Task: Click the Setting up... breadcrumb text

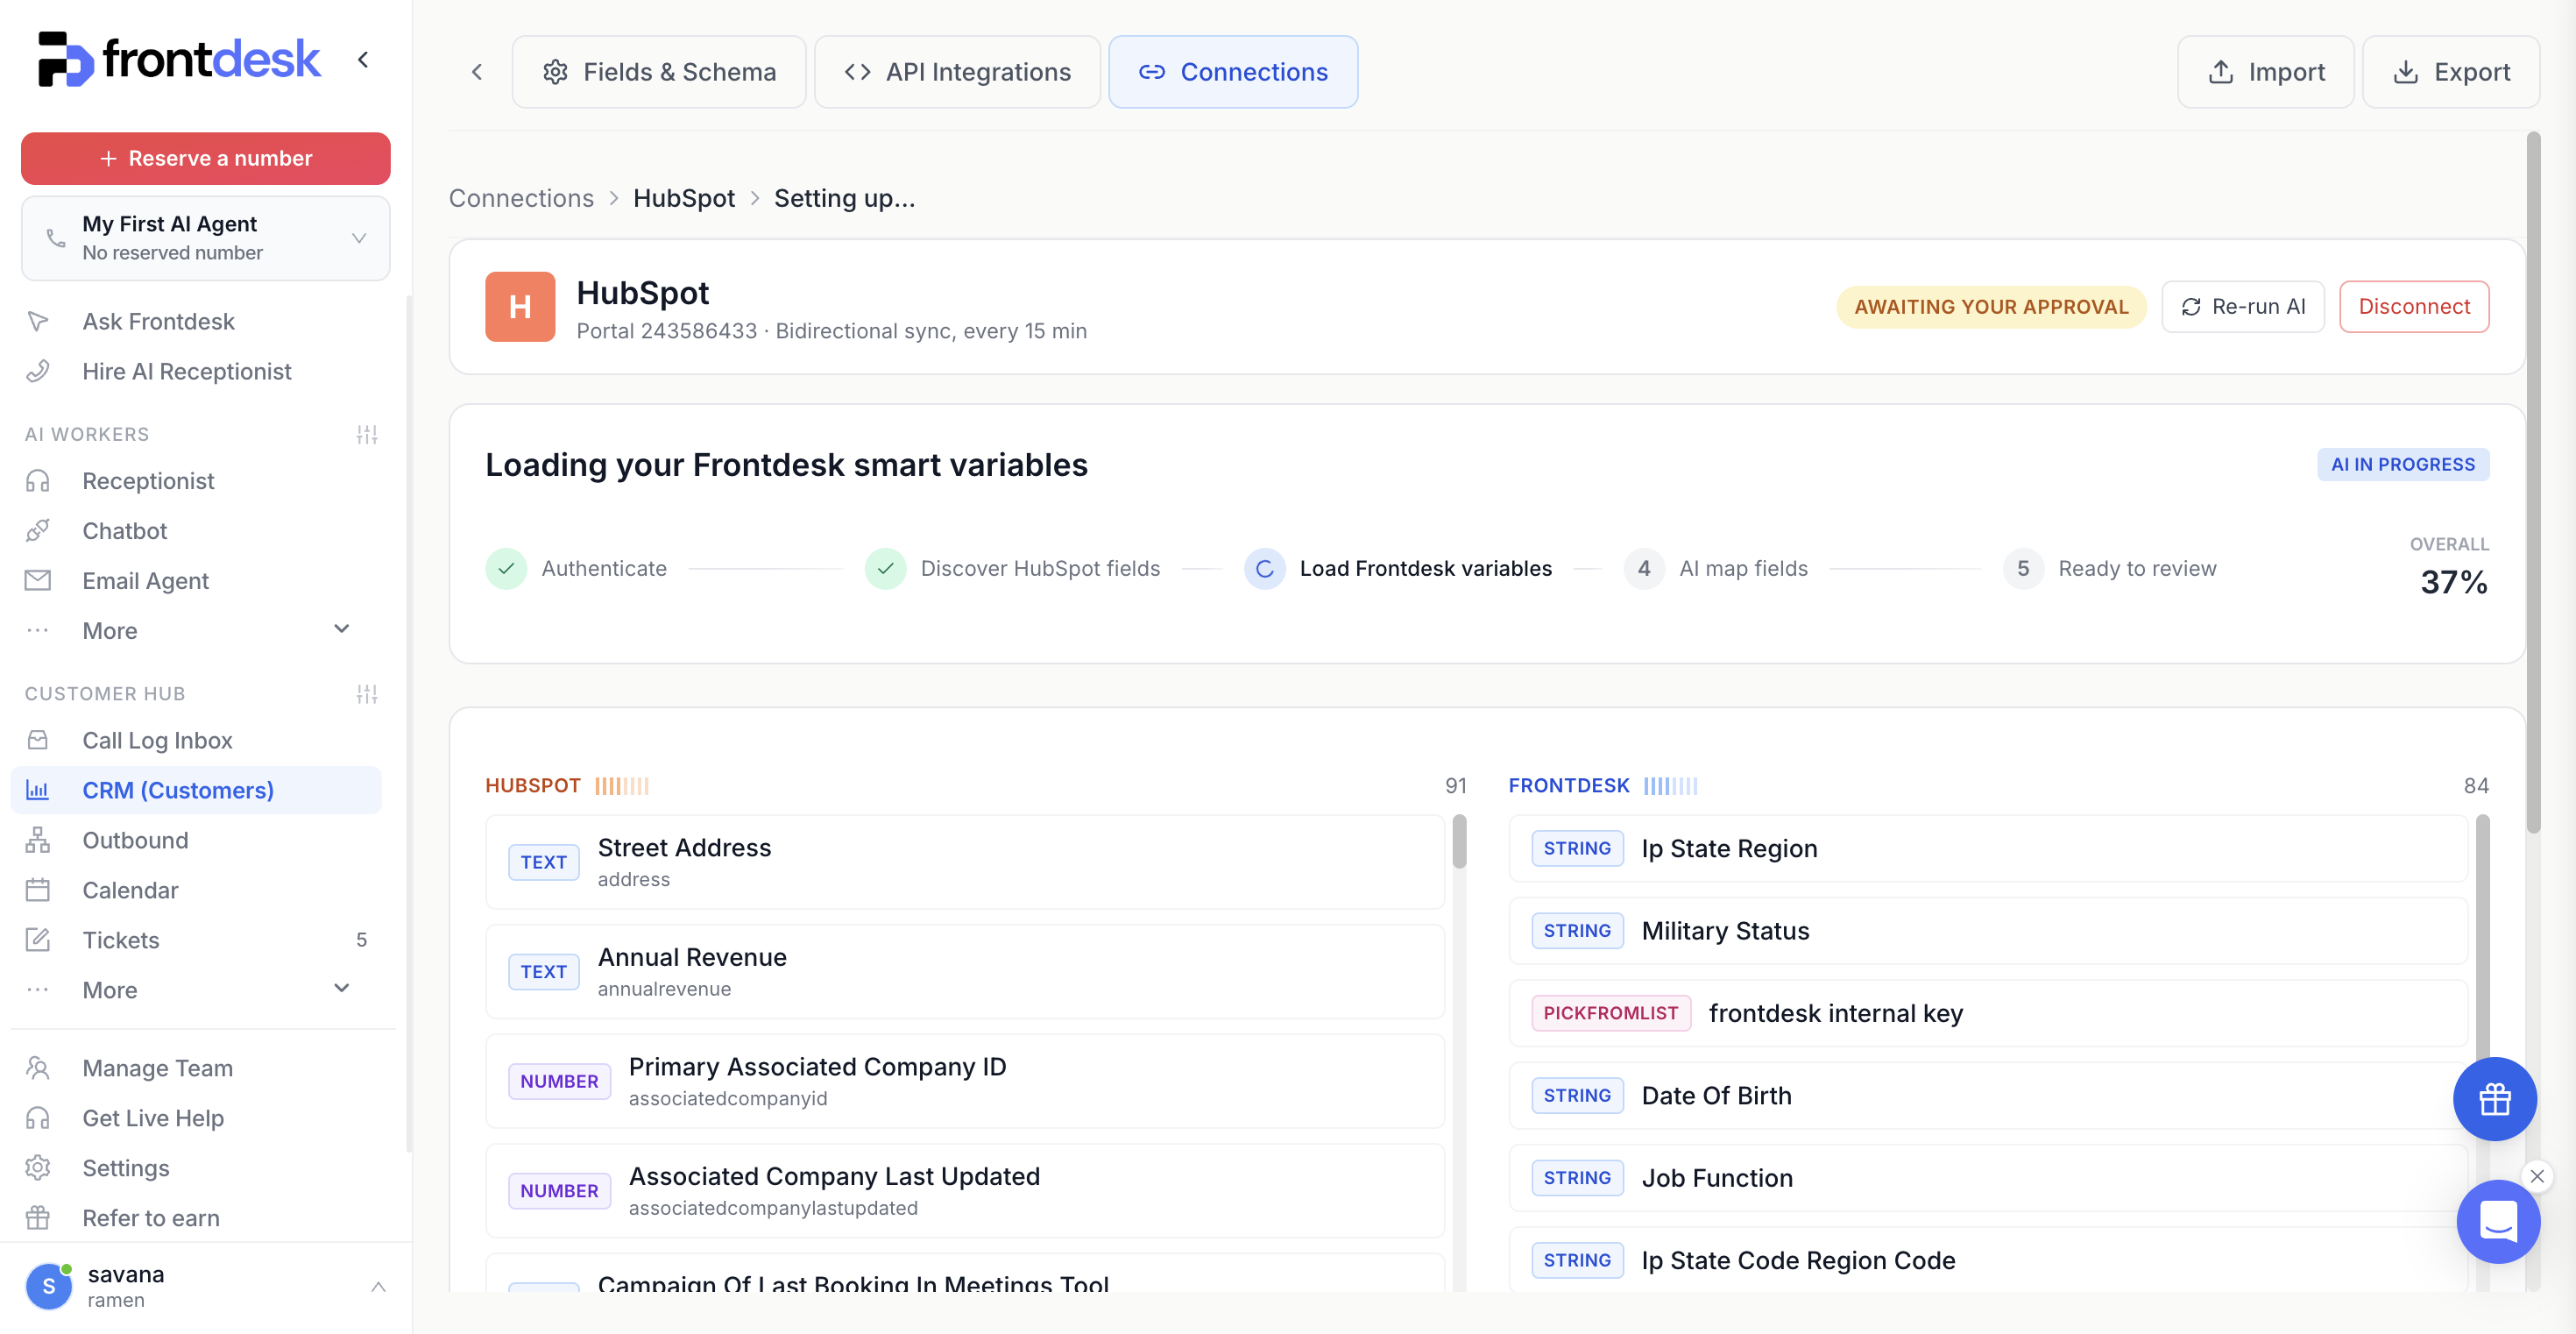Action: 845,198
